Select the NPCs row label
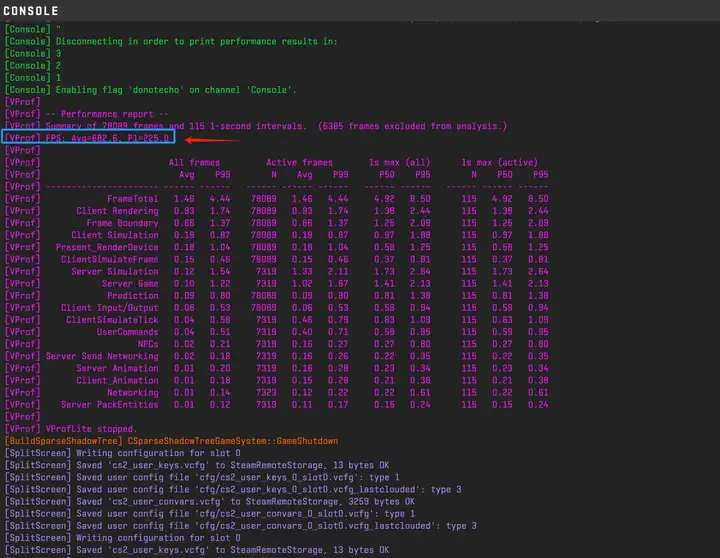 (148, 344)
